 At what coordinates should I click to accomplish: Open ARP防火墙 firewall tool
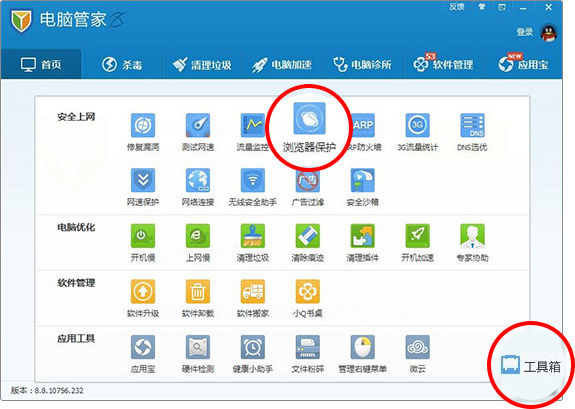point(363,132)
